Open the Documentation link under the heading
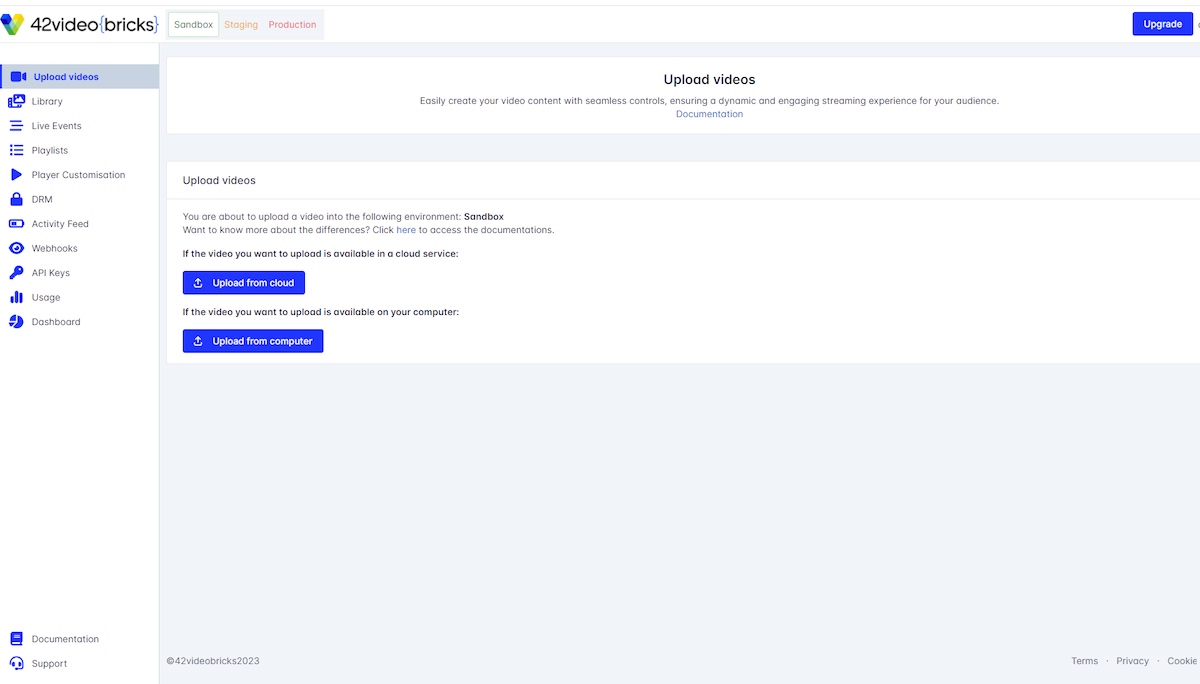 (x=709, y=114)
